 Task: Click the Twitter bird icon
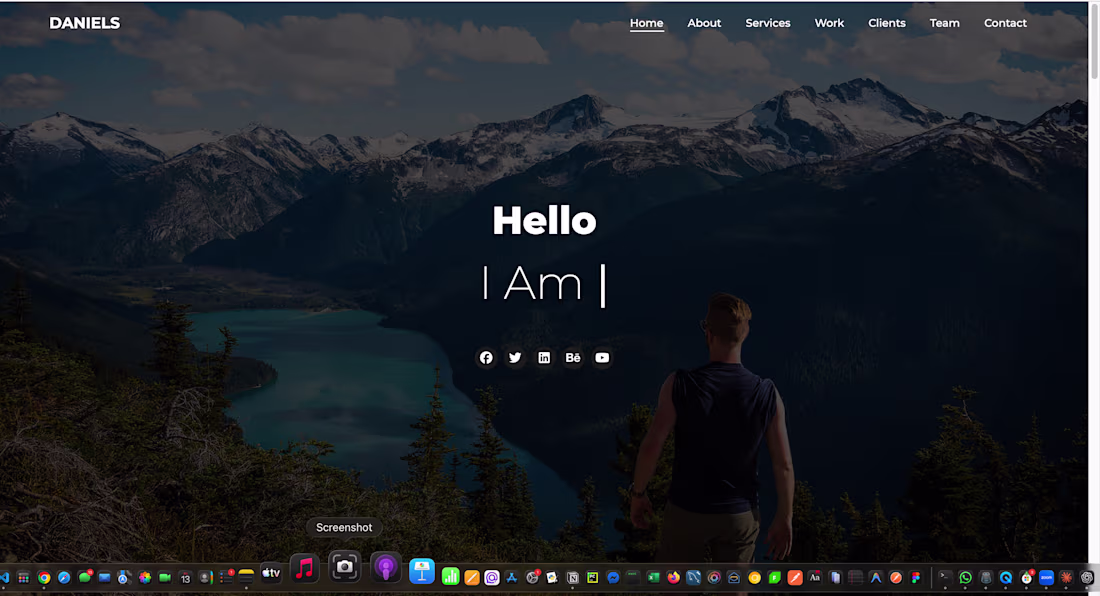[515, 357]
